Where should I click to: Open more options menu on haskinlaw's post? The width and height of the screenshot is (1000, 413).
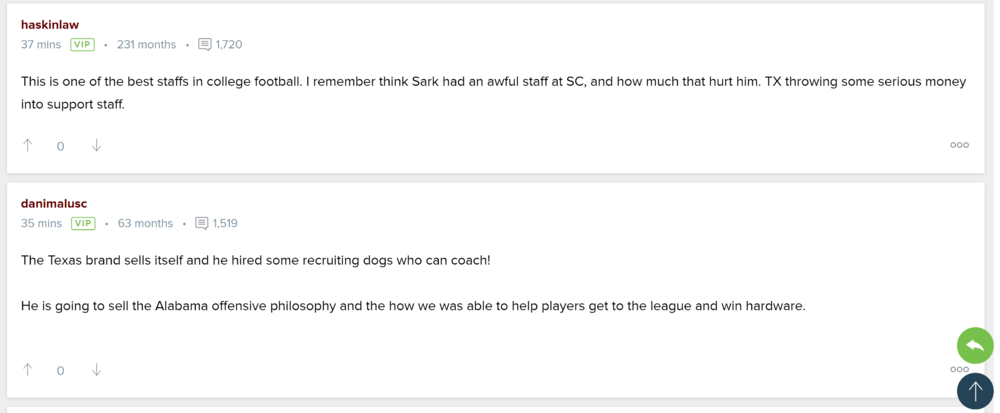click(959, 145)
